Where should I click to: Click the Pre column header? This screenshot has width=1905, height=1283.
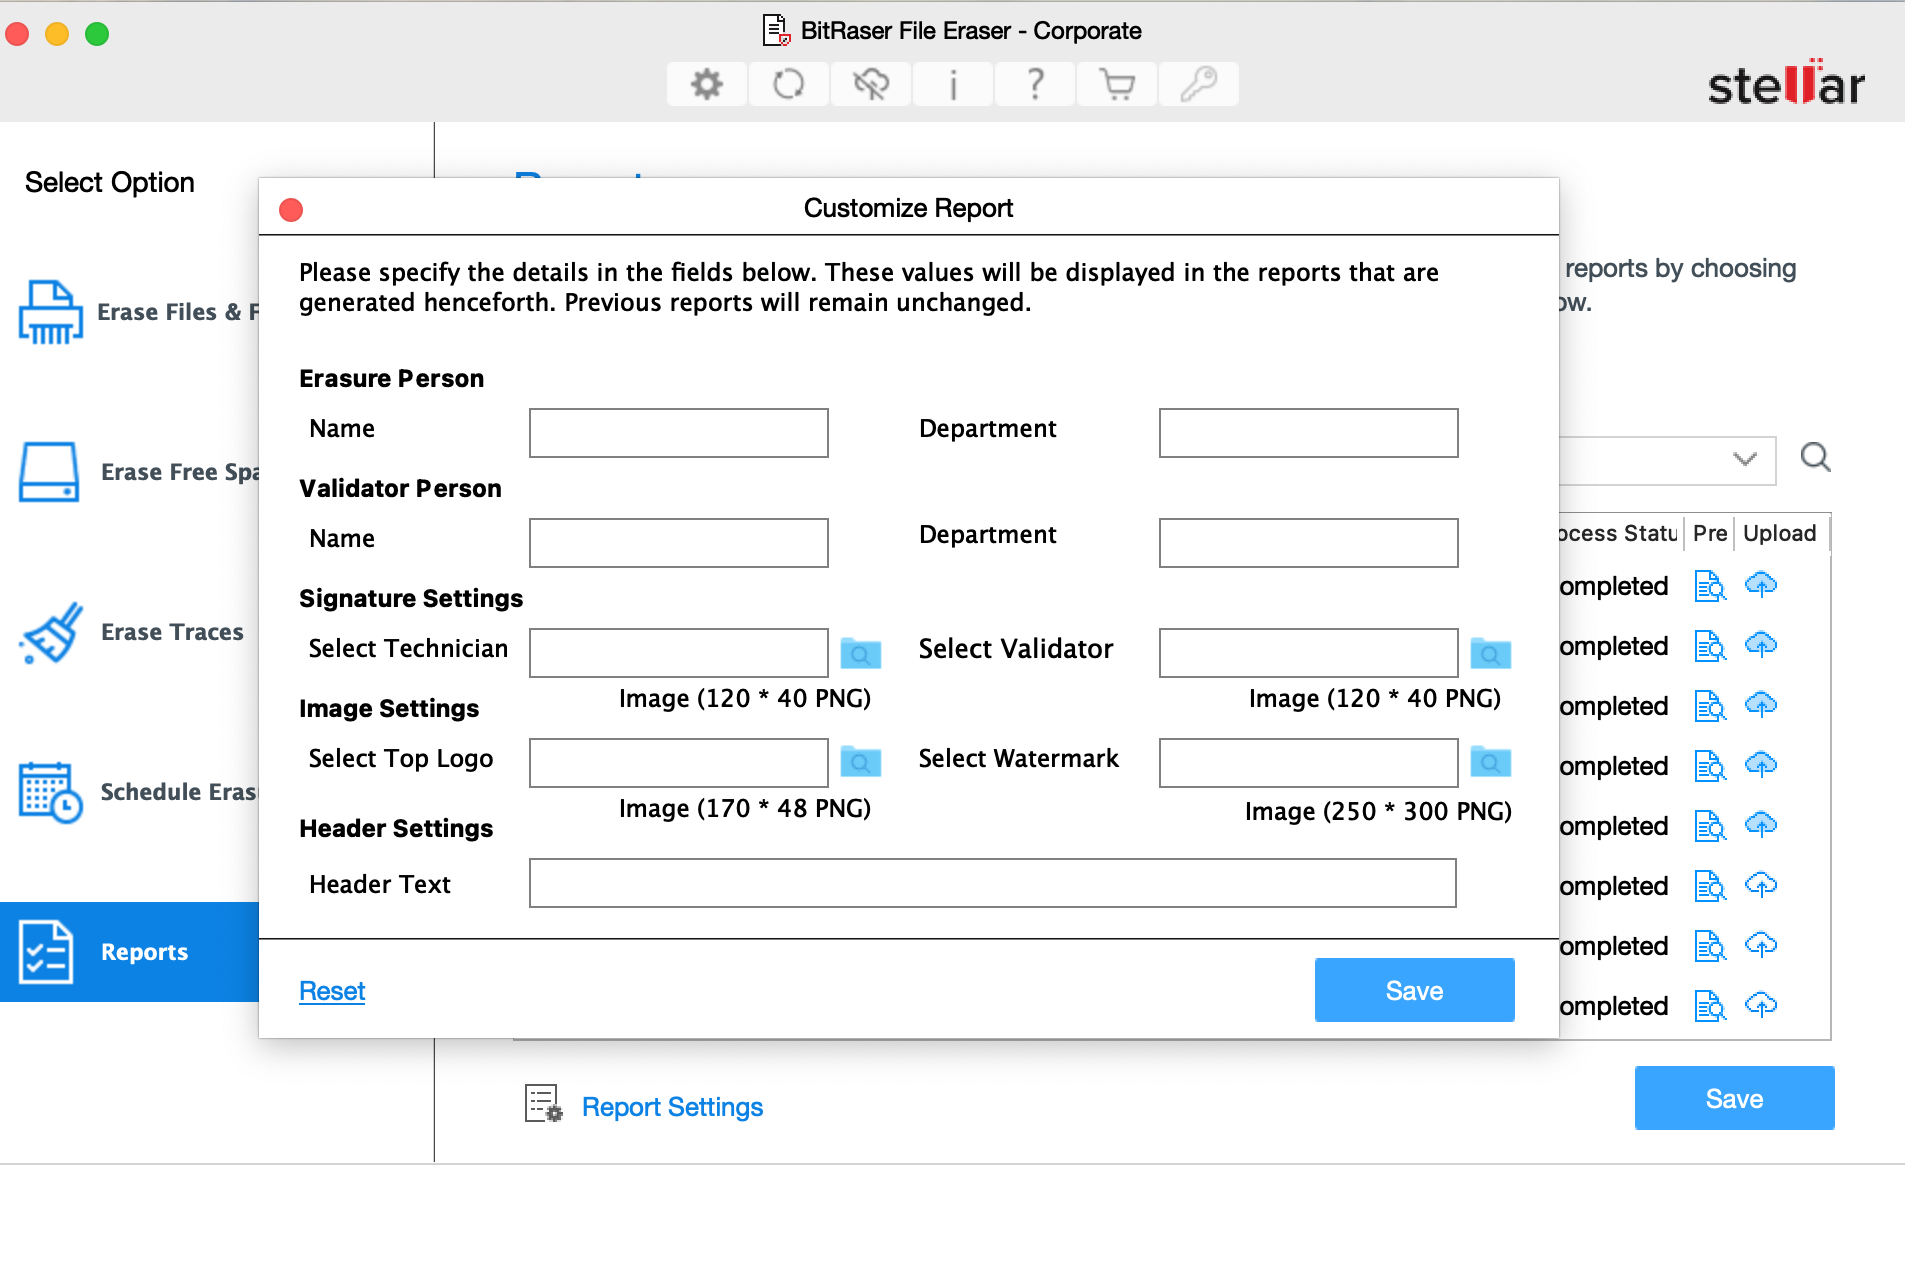[1710, 533]
